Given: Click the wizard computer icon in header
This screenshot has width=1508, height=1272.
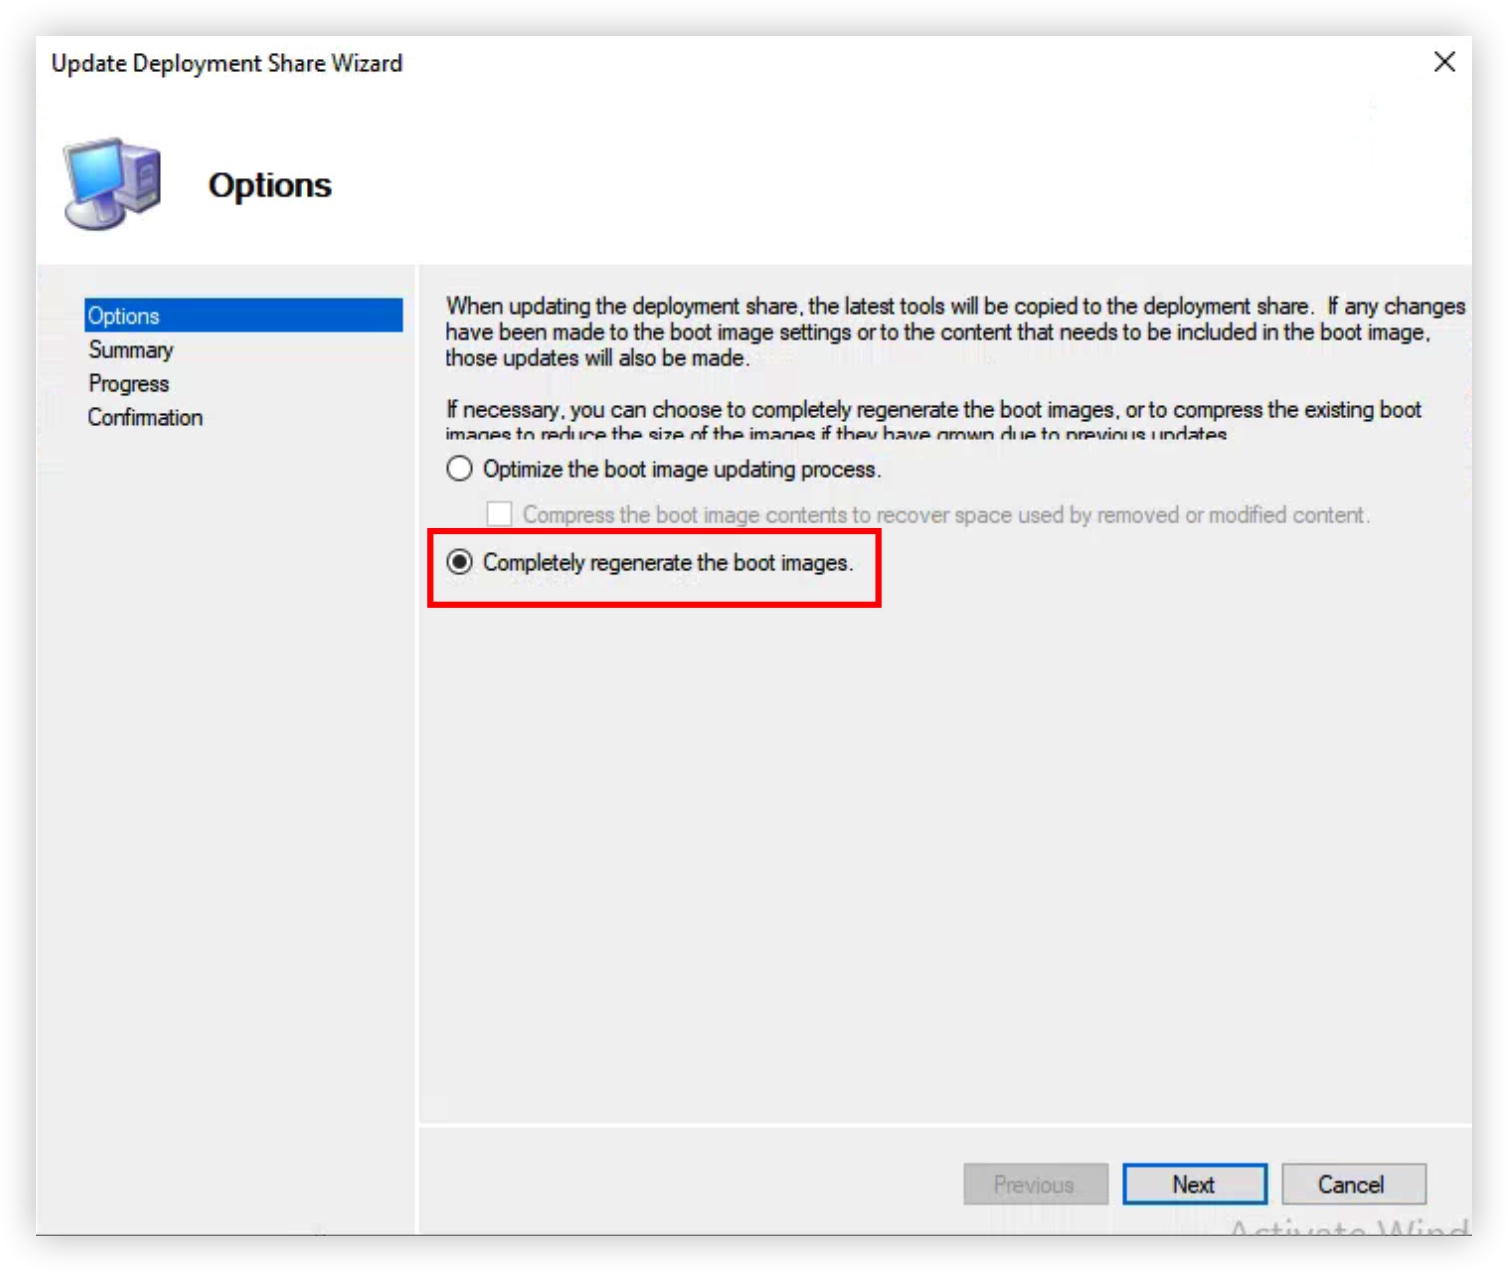Looking at the screenshot, I should click(x=112, y=184).
